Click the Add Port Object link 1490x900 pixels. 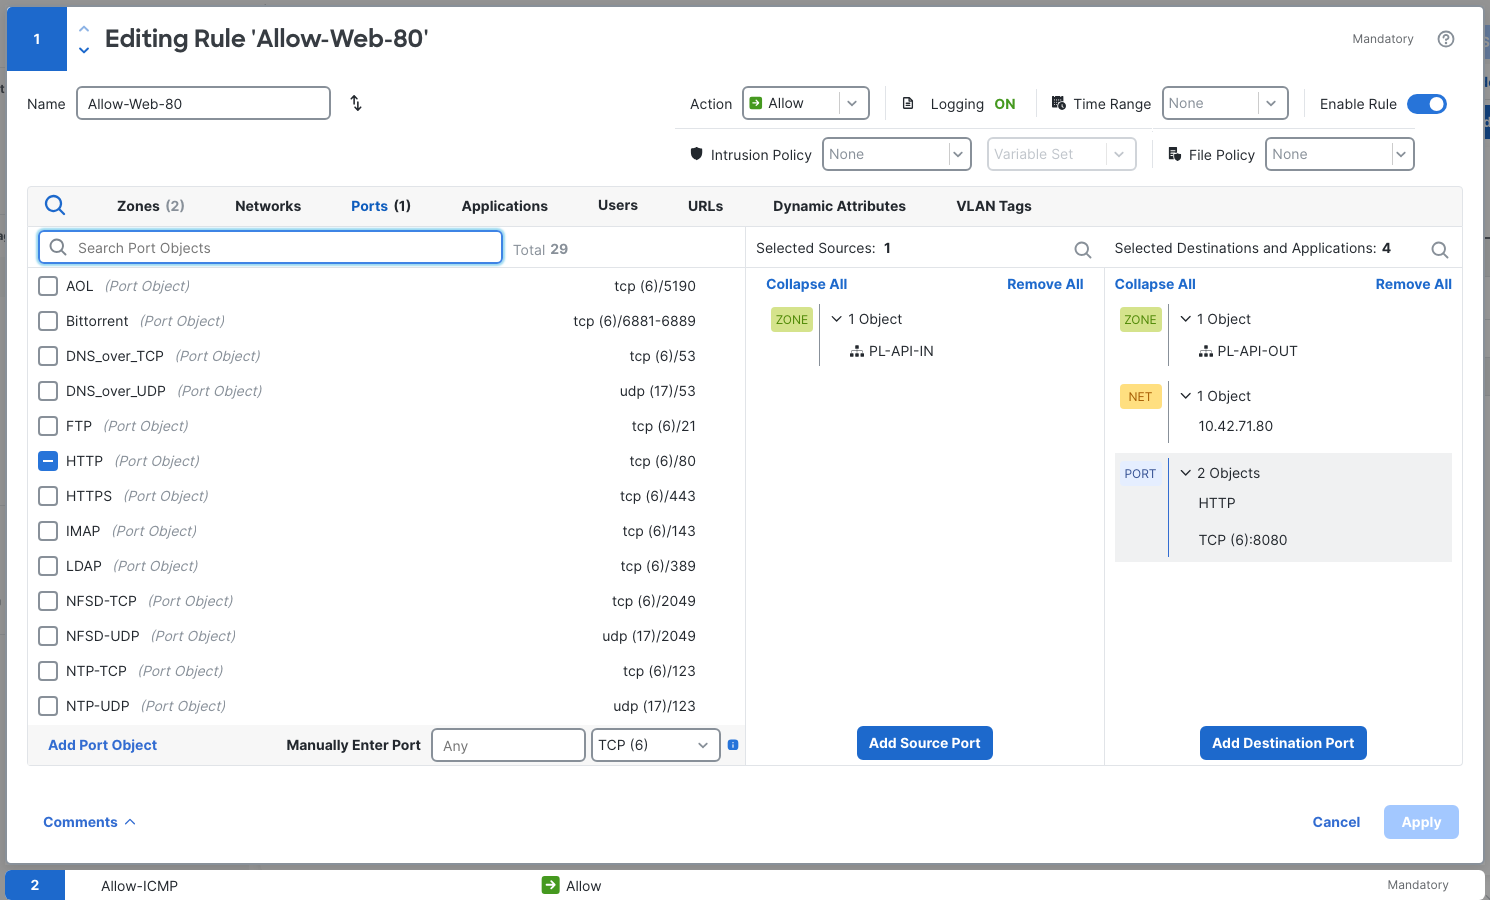(103, 745)
